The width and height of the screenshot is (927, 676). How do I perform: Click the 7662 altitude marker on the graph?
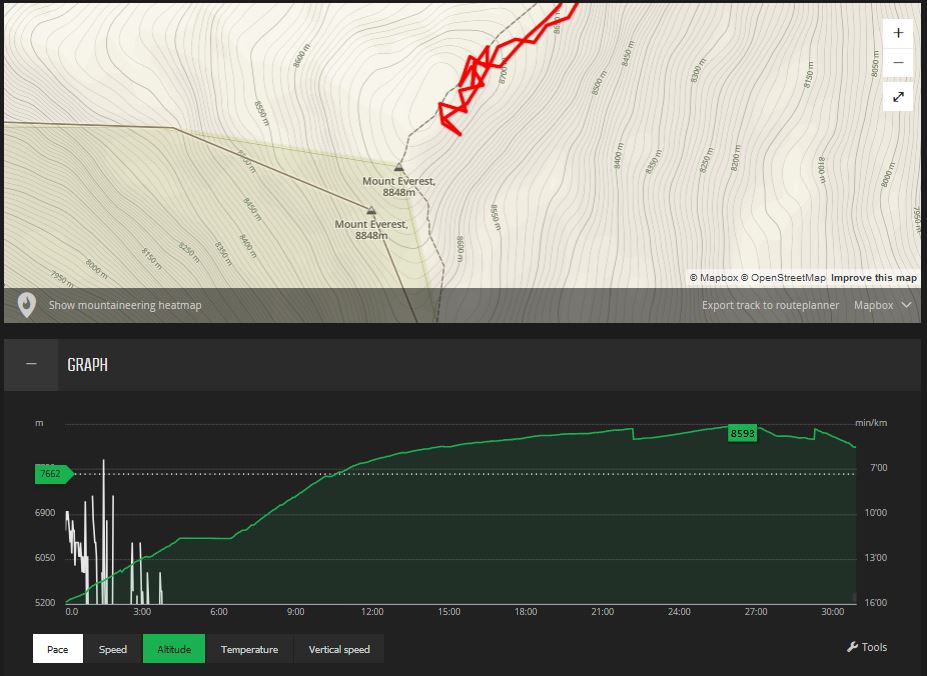tap(53, 474)
